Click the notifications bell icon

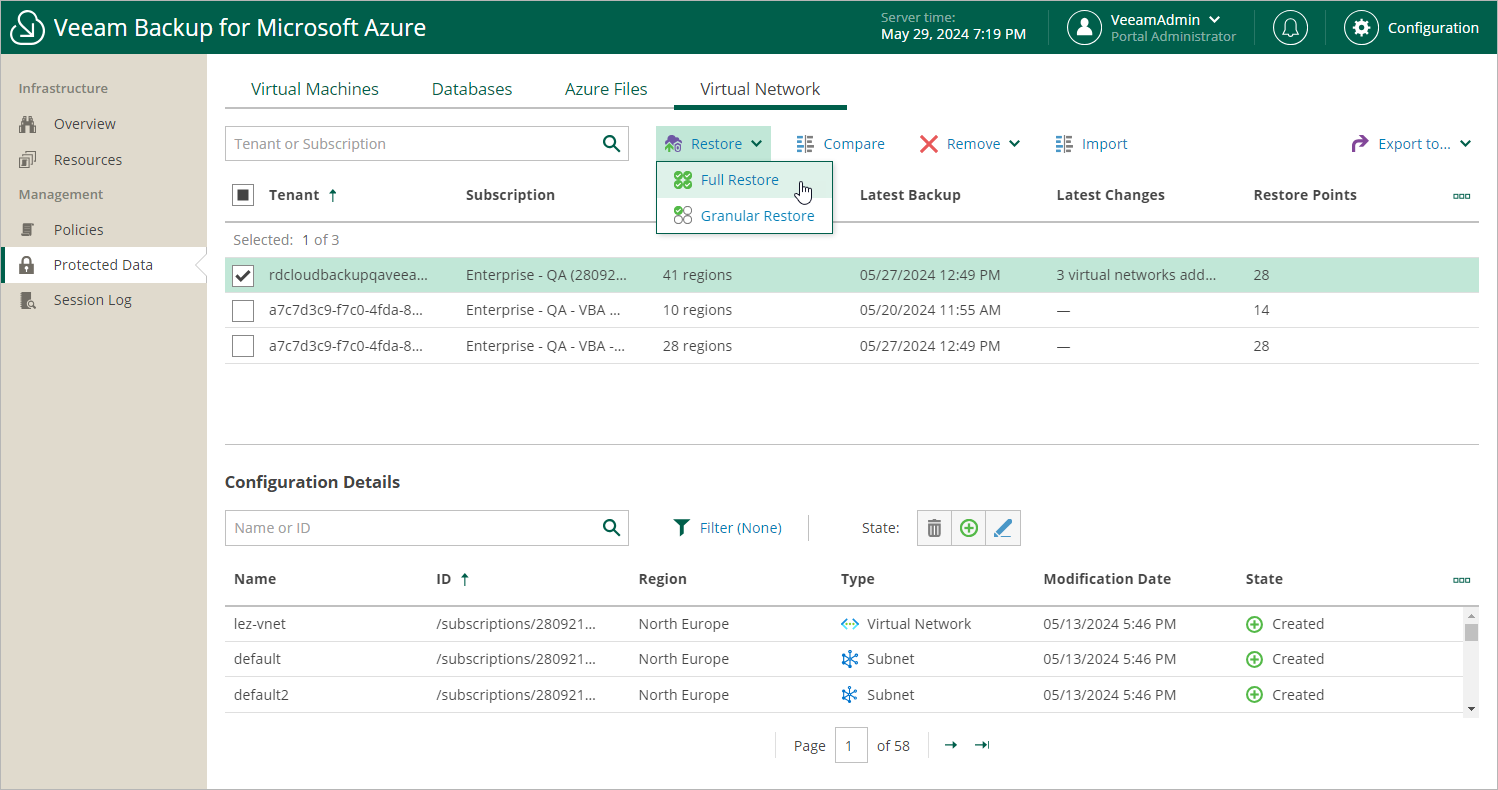(x=1290, y=28)
